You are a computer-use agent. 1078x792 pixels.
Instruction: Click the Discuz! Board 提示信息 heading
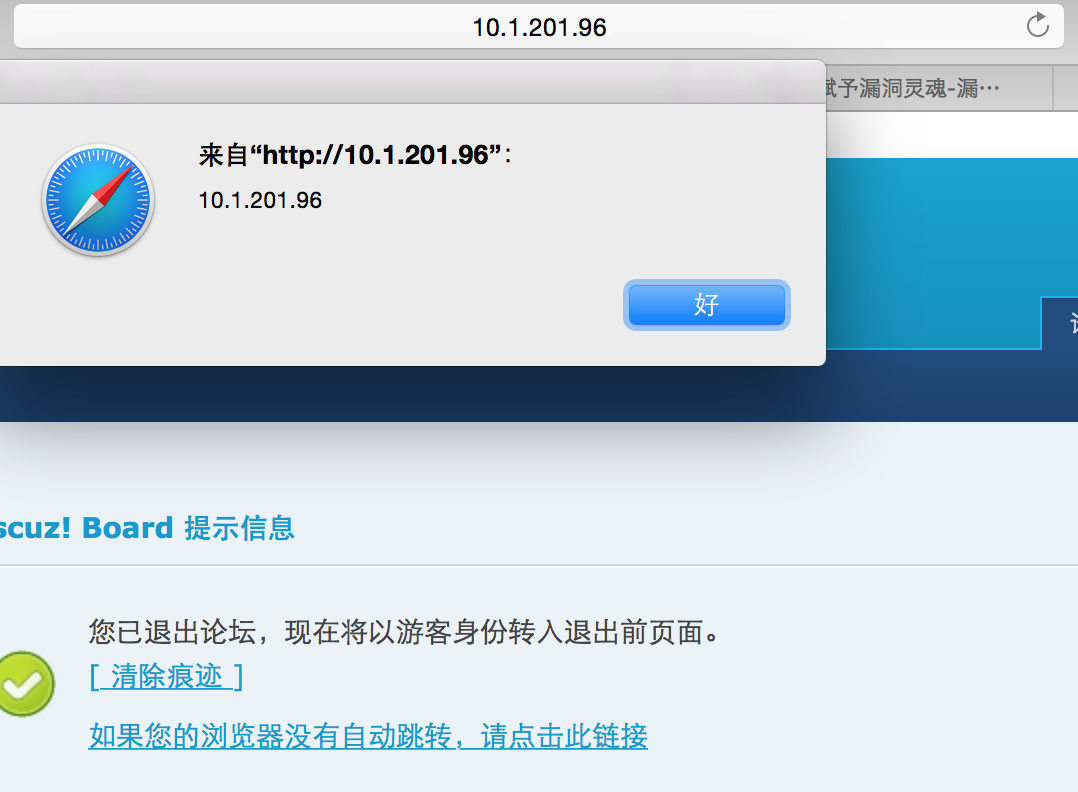tap(147, 528)
